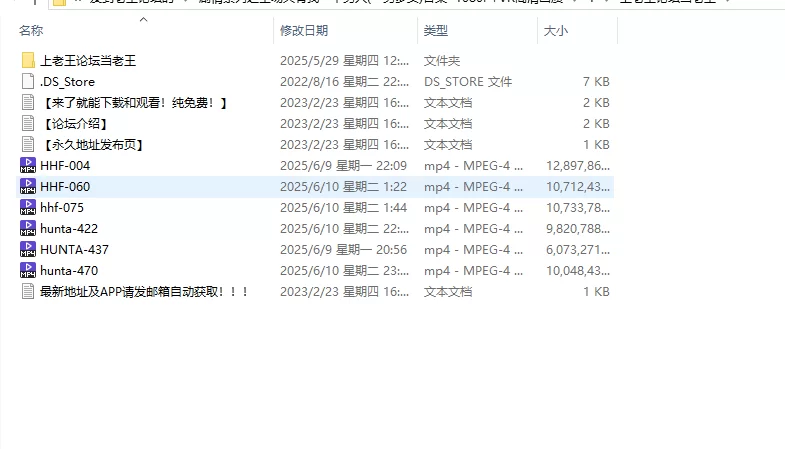Click the 【论坛介绍】 document icon
The height and width of the screenshot is (449, 785).
click(x=28, y=124)
